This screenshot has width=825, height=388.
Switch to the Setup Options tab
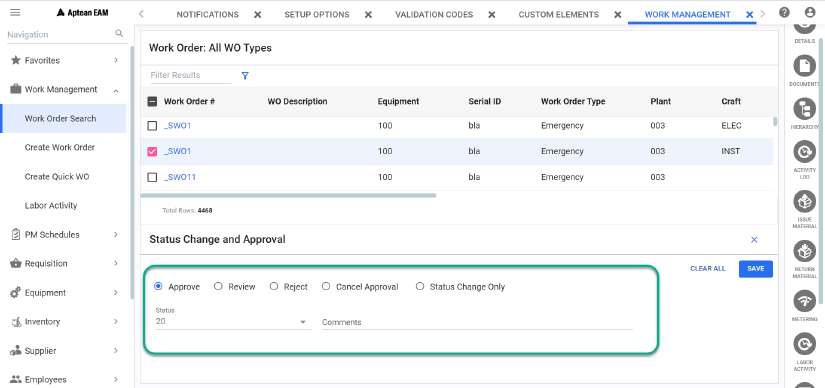317,15
